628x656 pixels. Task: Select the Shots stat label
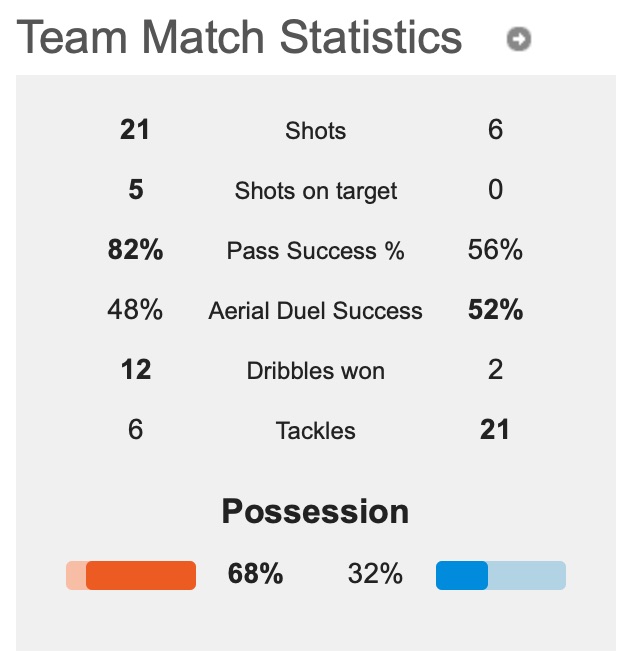pyautogui.click(x=315, y=131)
